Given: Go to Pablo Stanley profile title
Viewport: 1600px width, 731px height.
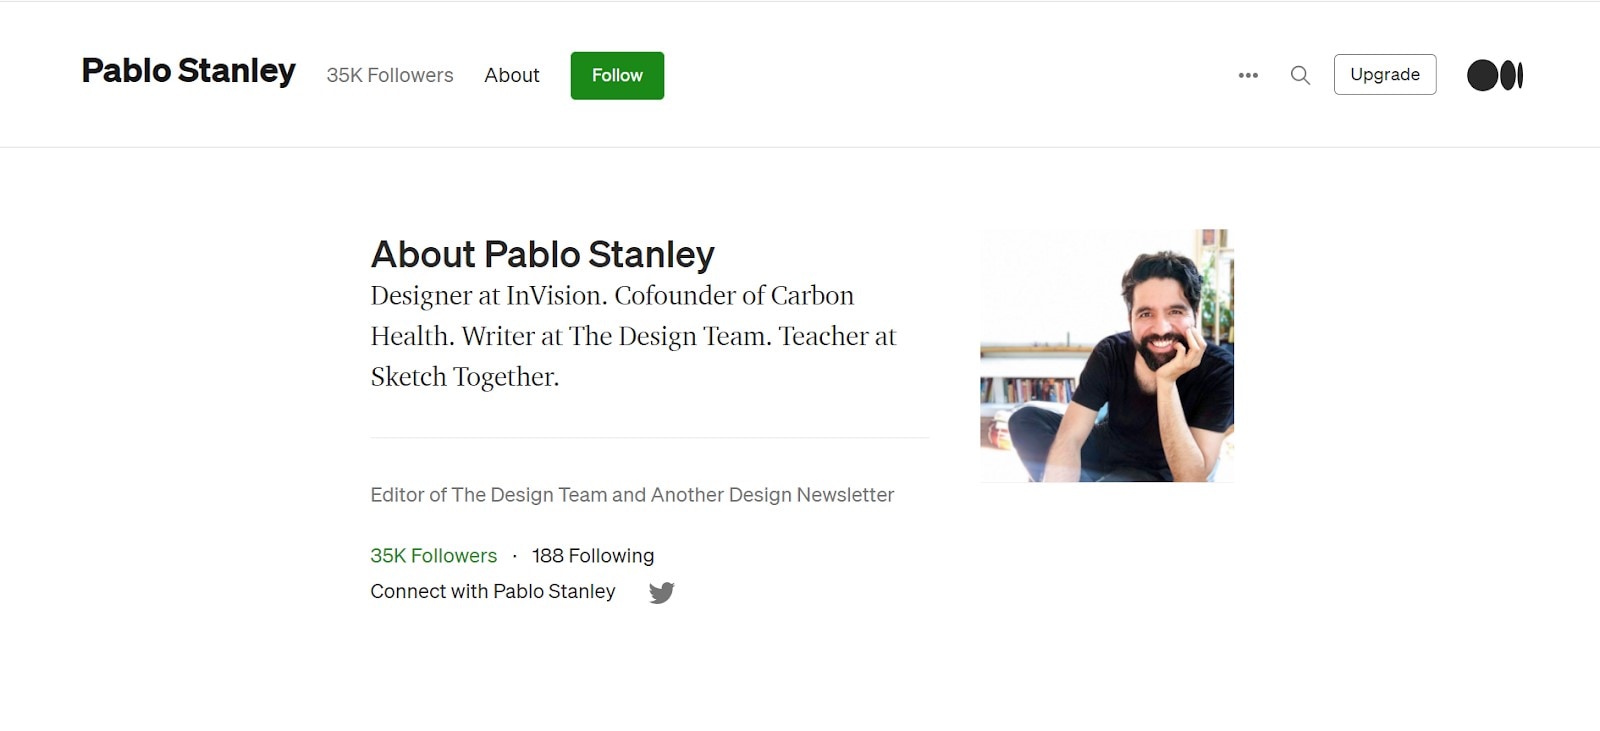Looking at the screenshot, I should pos(189,71).
